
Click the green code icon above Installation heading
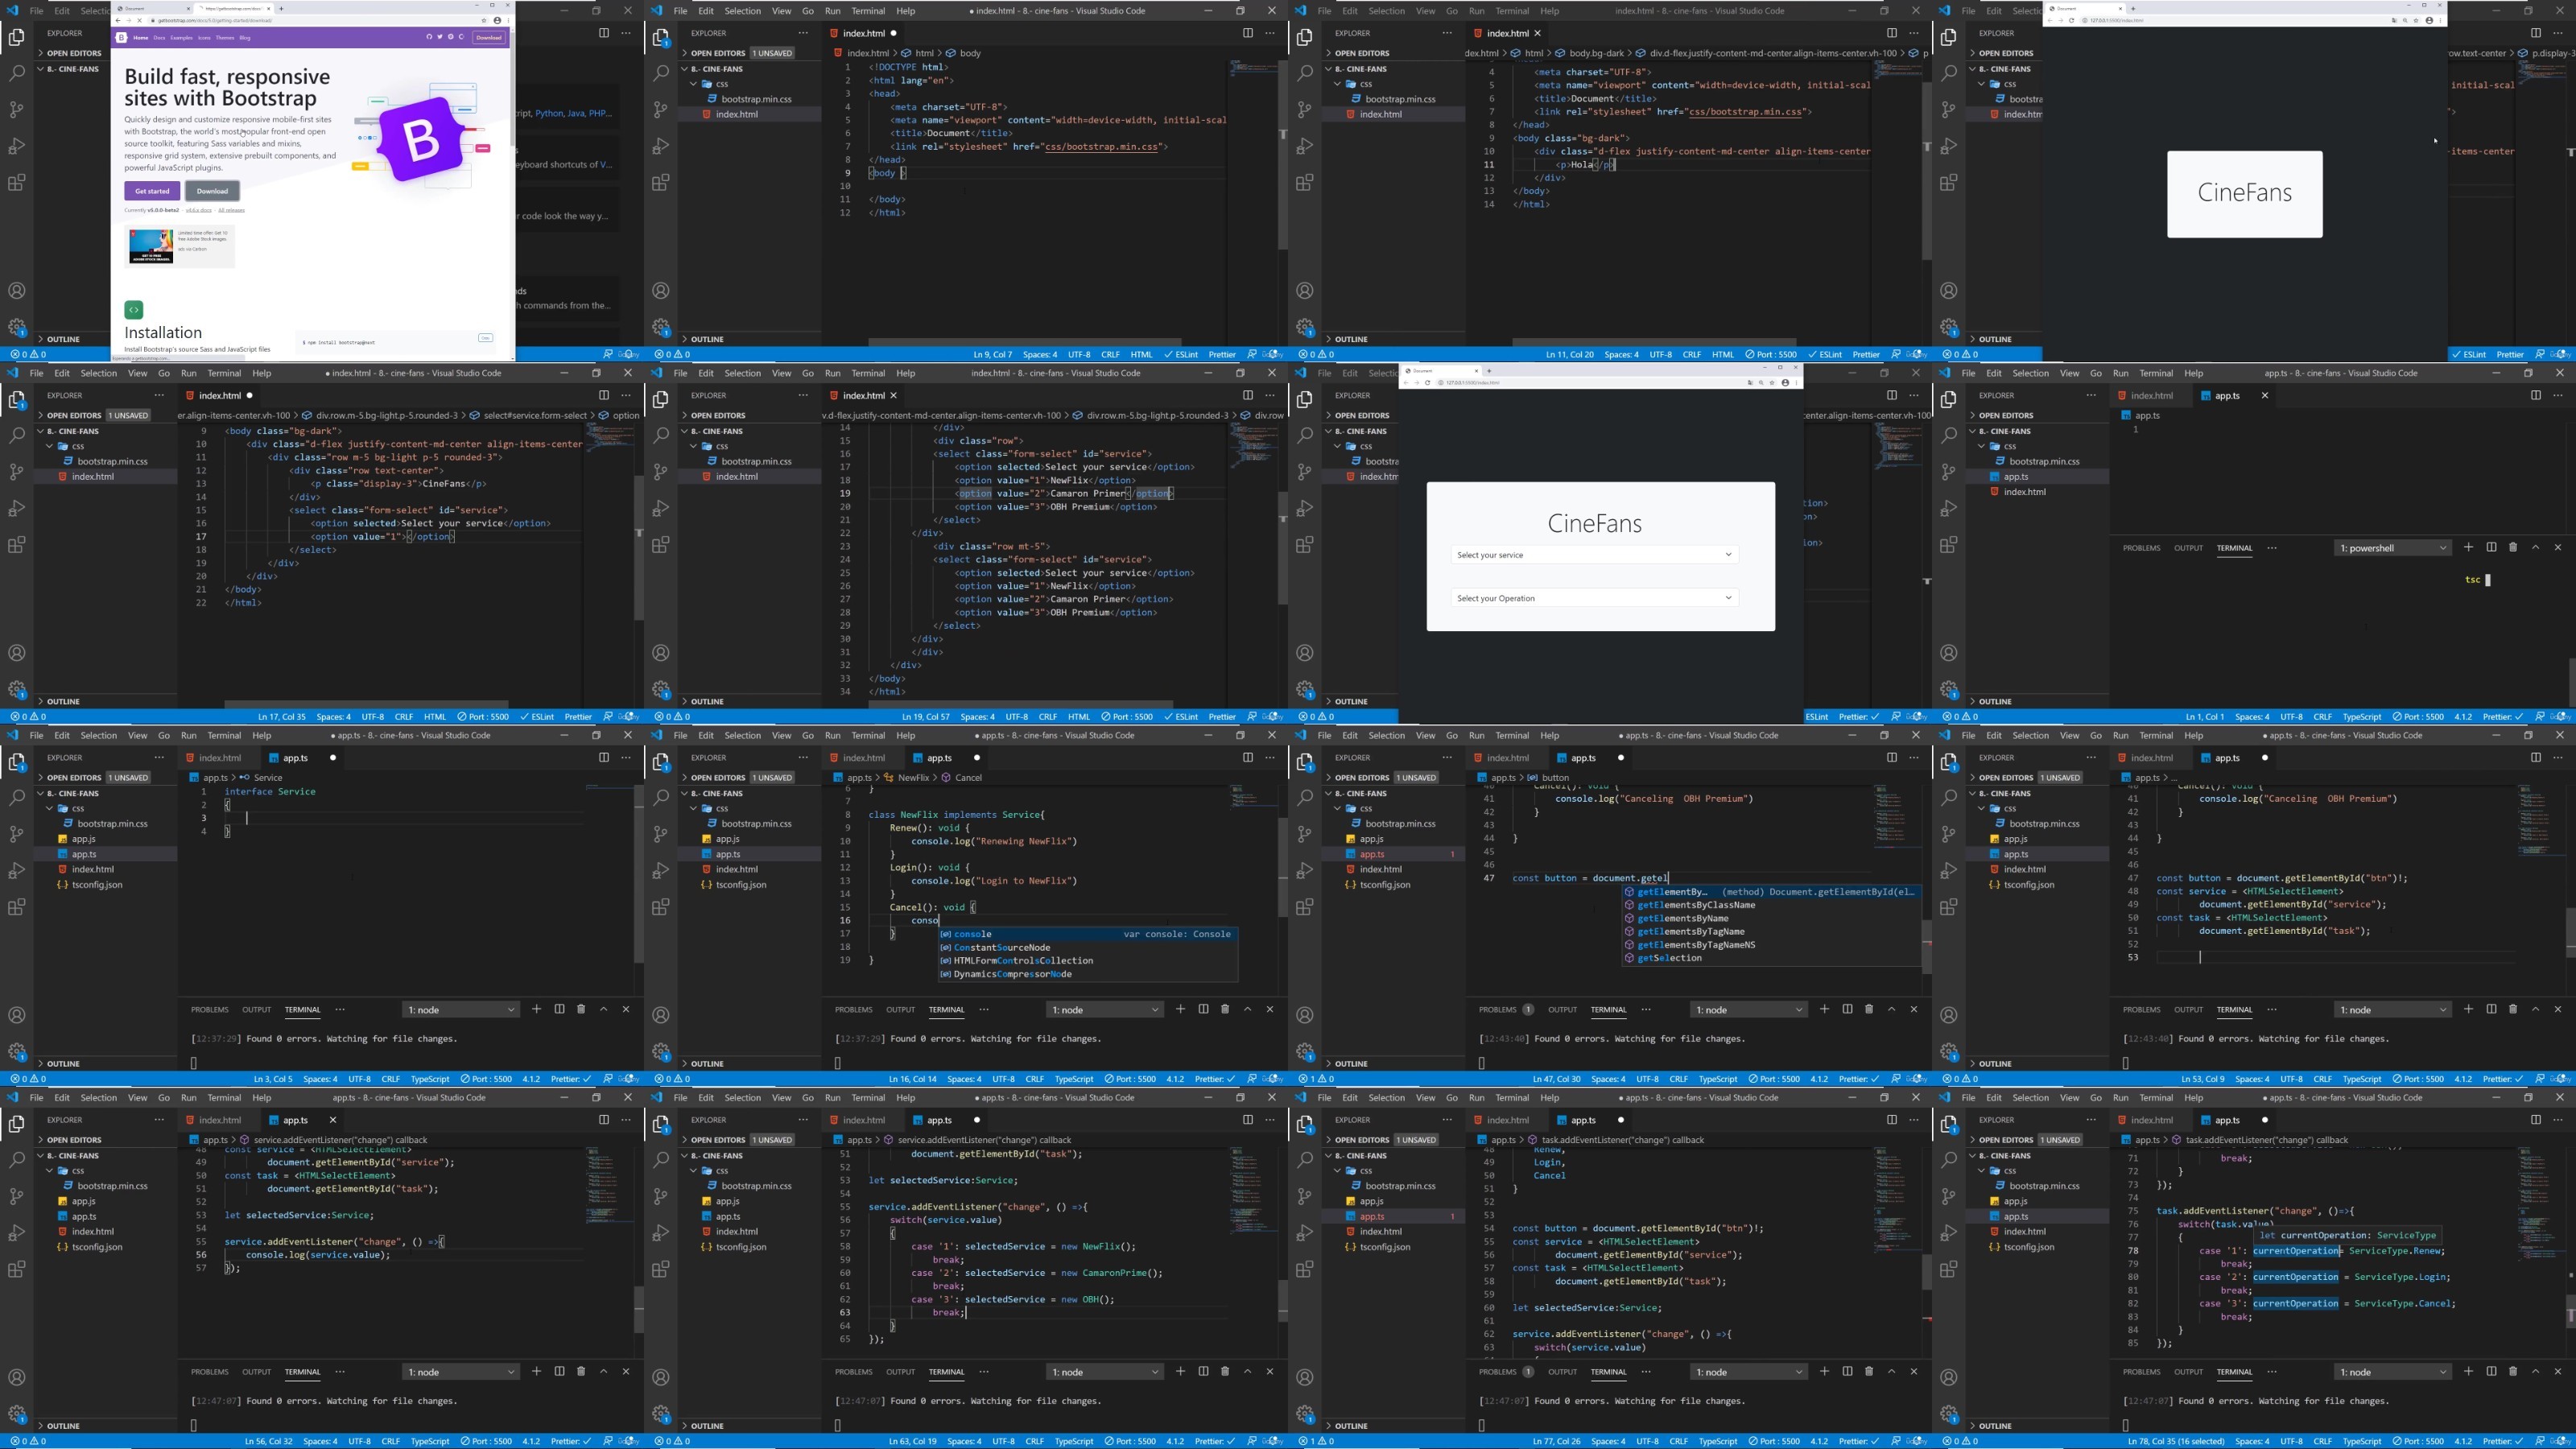point(134,310)
